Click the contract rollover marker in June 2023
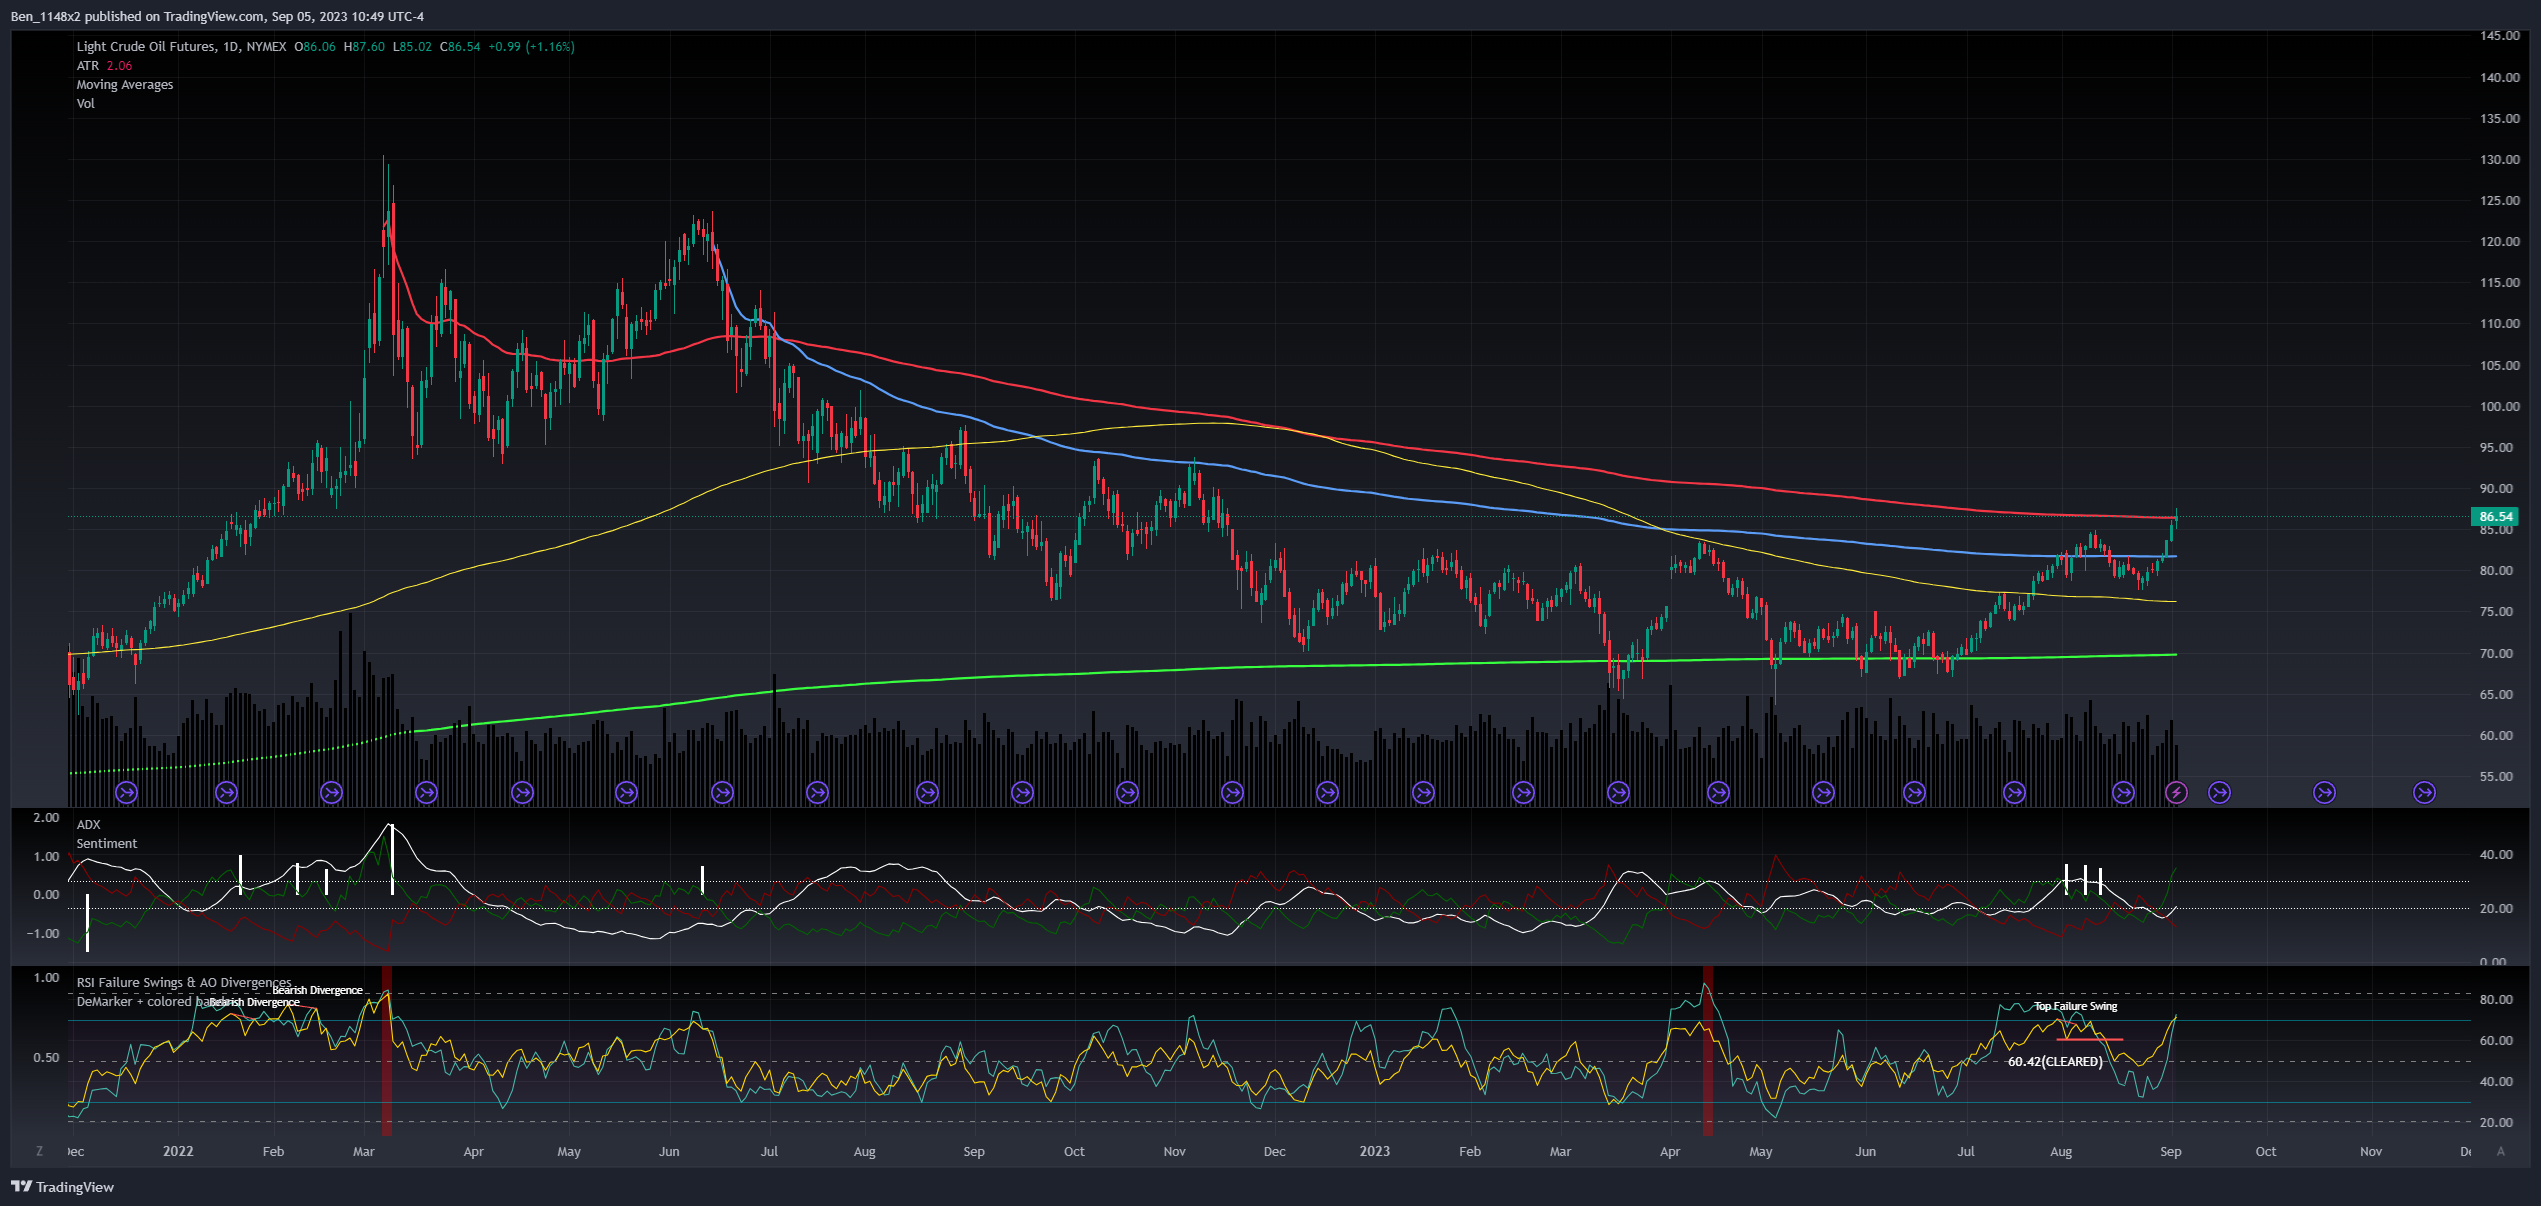This screenshot has height=1206, width=2541. point(1914,793)
